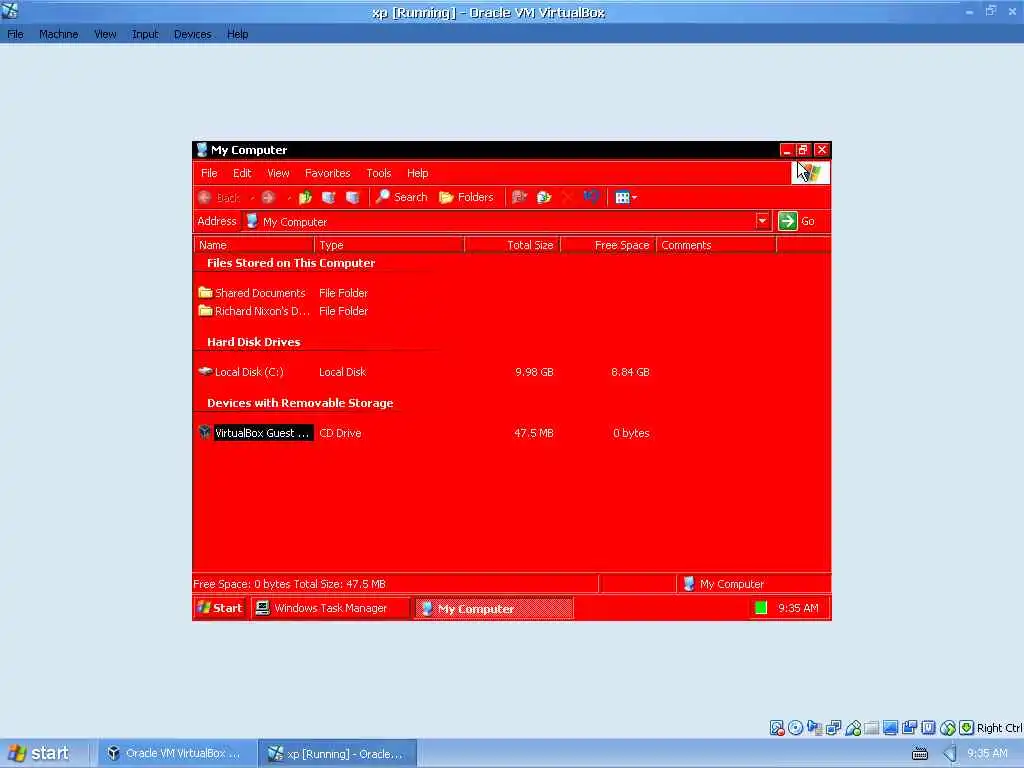Screen dimensions: 1024x768
Task: Switch to Windows Task Manager taskbar button
Action: [x=330, y=608]
